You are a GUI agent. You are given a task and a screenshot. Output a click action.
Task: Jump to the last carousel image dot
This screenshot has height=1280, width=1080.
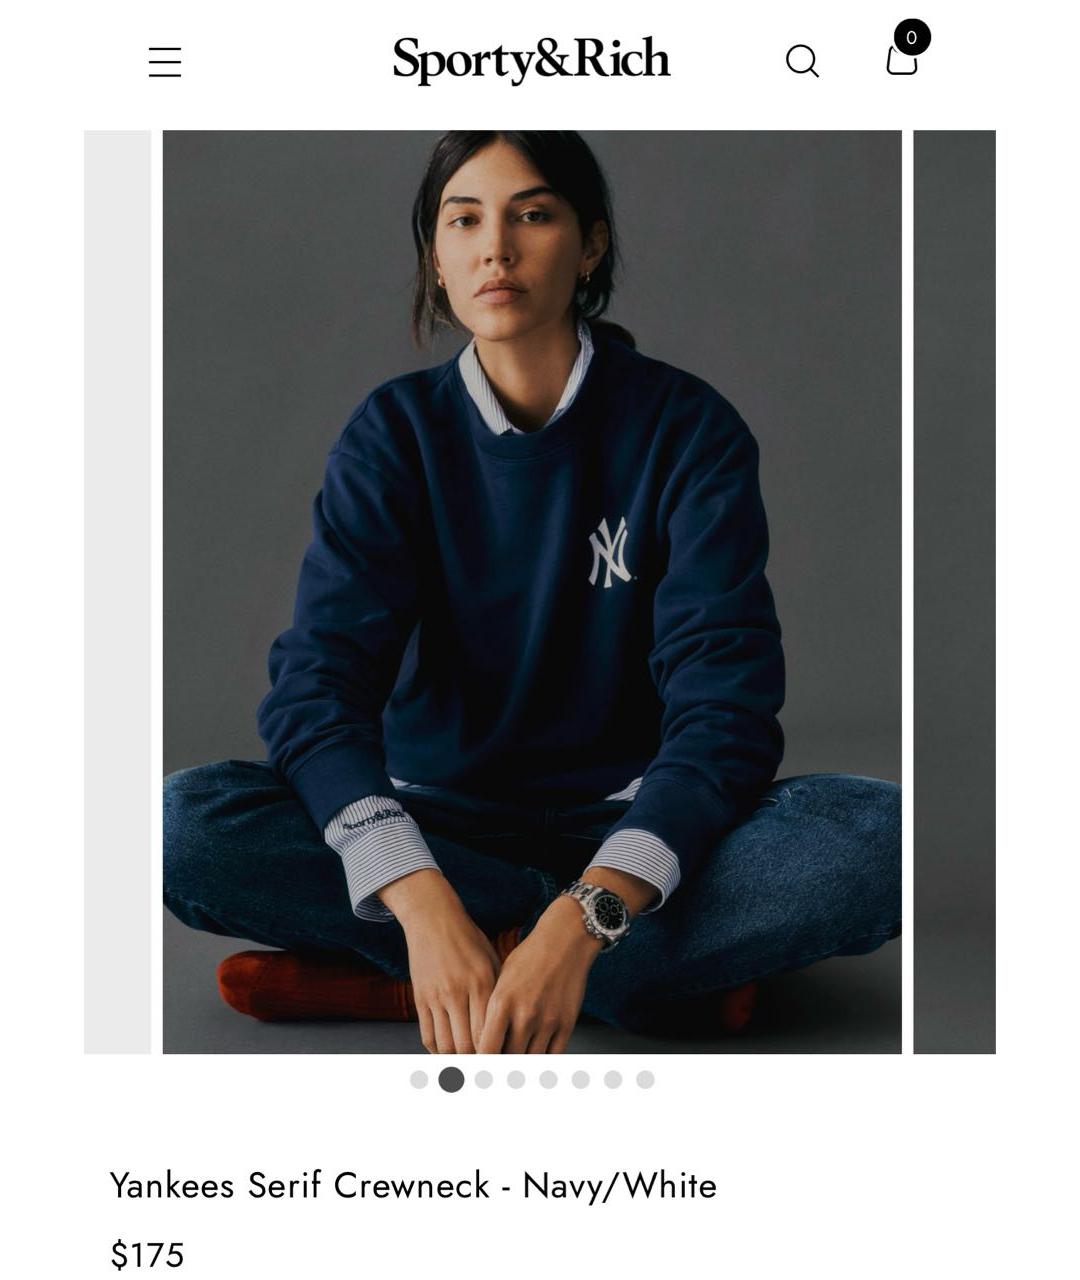(645, 1079)
